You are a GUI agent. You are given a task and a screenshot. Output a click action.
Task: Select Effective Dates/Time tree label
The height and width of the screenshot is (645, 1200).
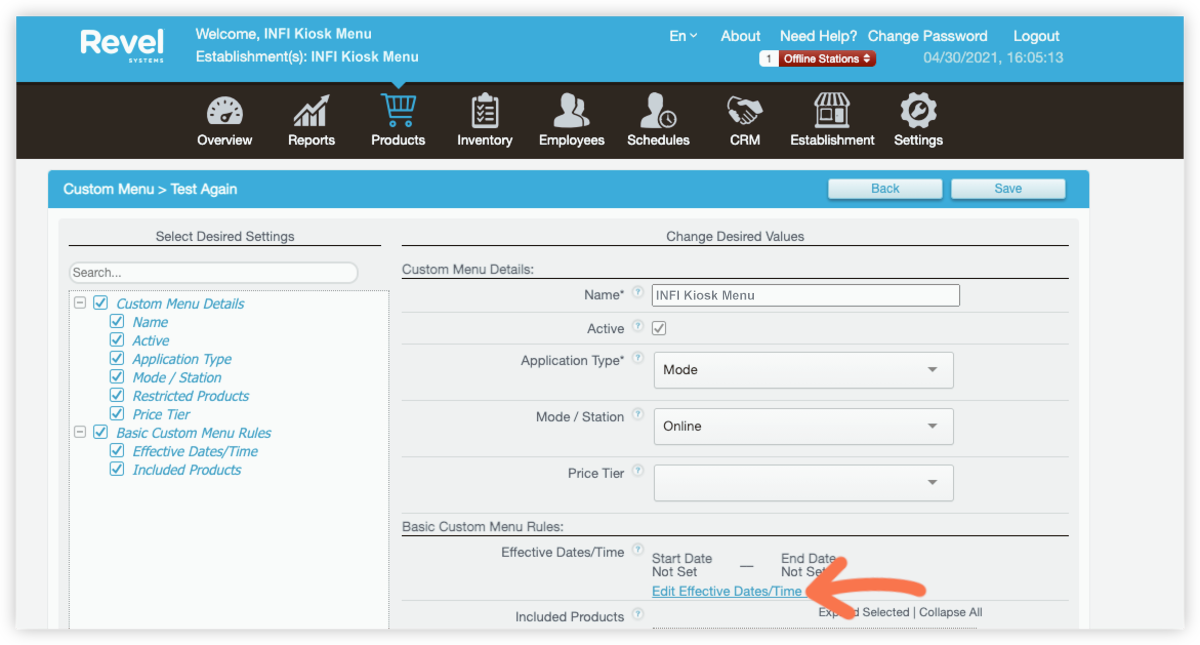coord(195,451)
